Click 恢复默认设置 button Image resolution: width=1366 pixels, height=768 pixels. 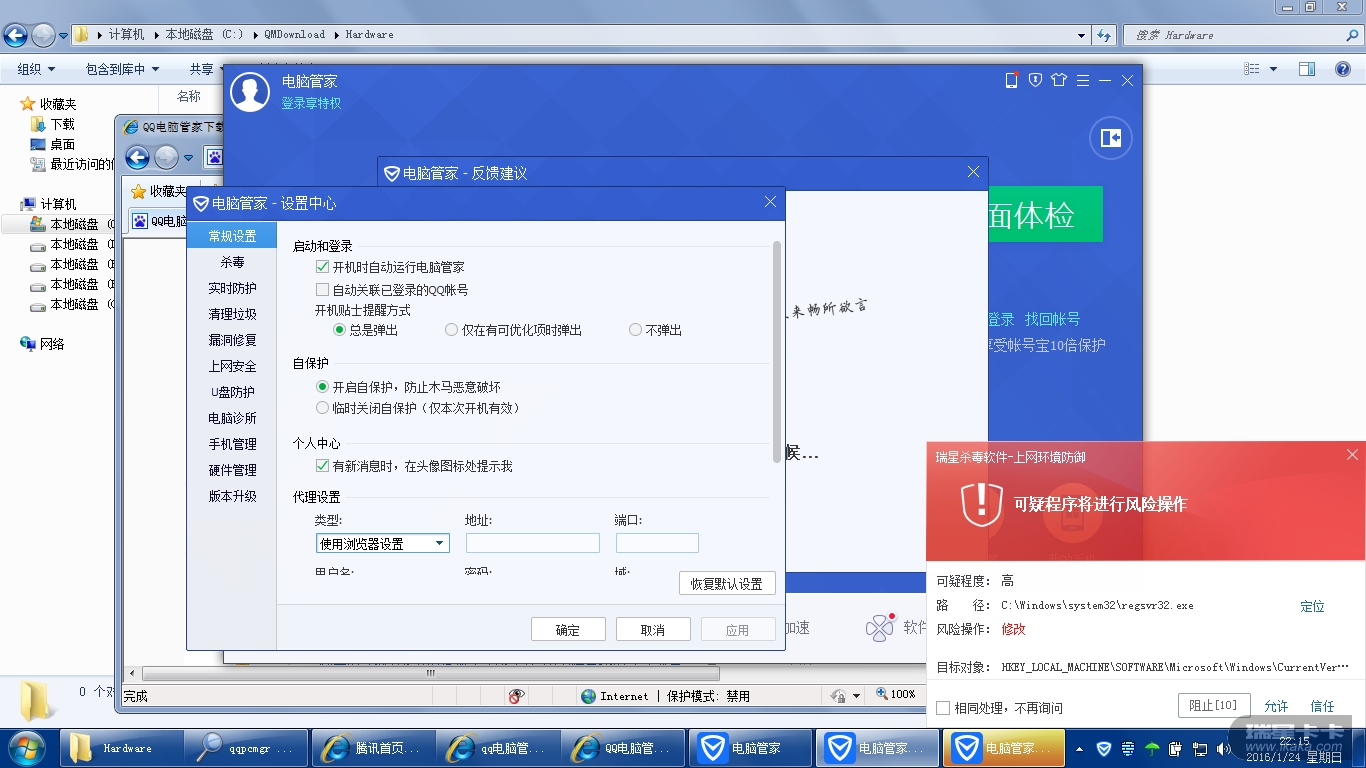[727, 584]
